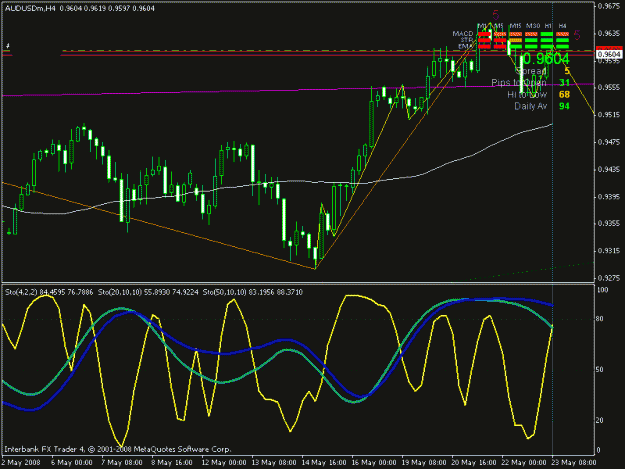Click the 16 May 00:00 time label

[x=374, y=462]
